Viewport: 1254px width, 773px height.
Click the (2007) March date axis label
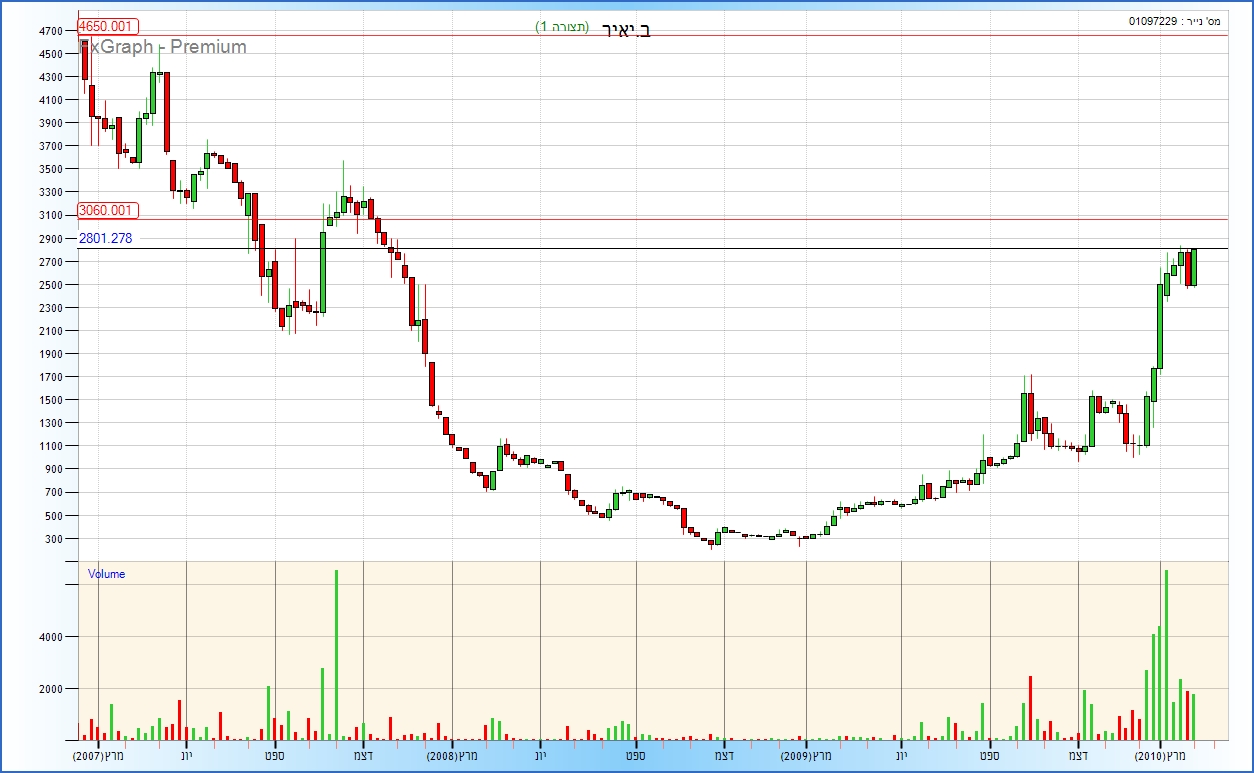[98, 757]
